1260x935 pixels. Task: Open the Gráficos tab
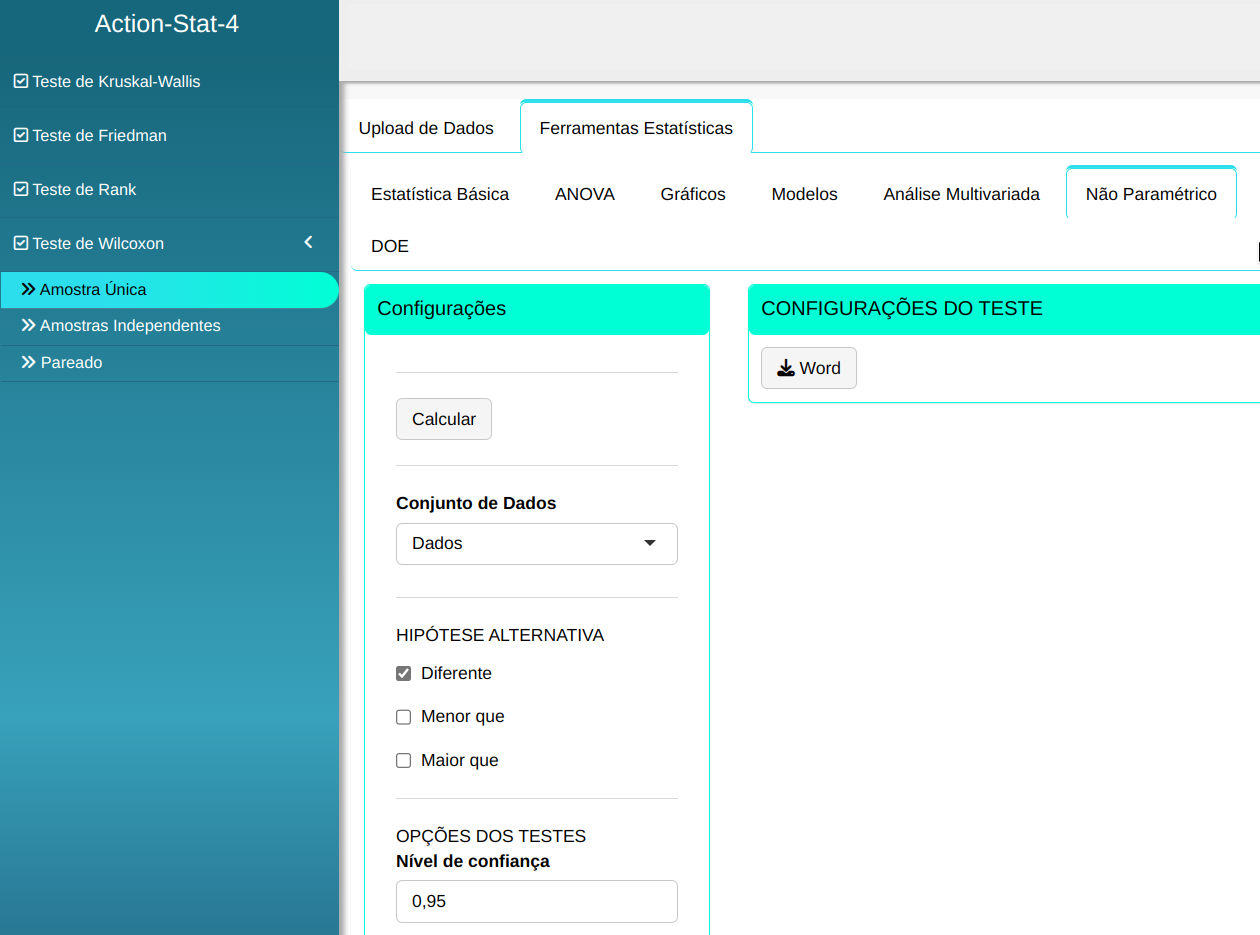693,195
